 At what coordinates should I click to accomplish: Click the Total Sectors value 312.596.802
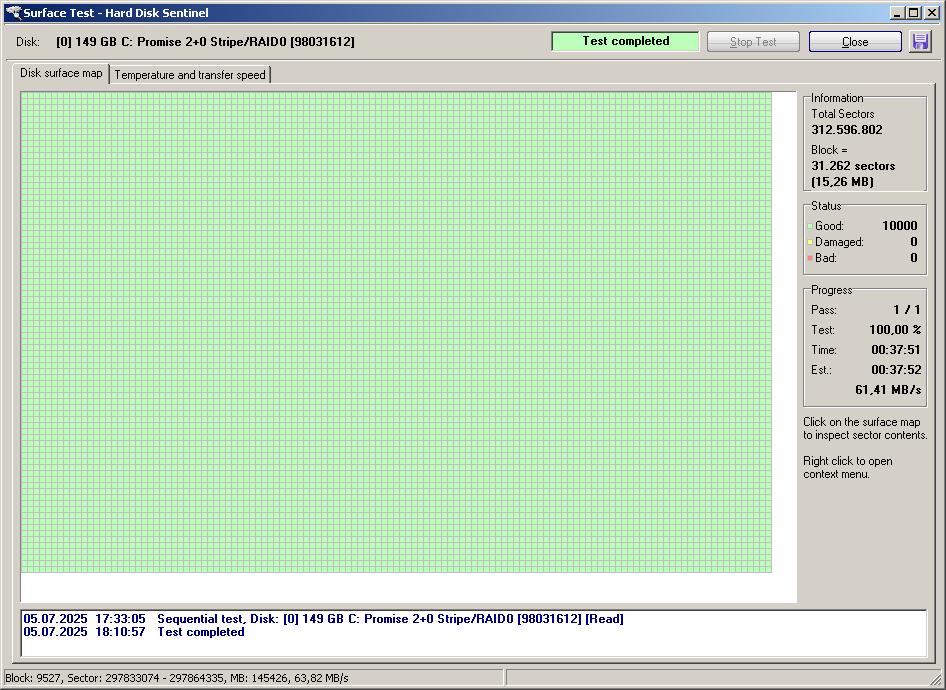846,130
